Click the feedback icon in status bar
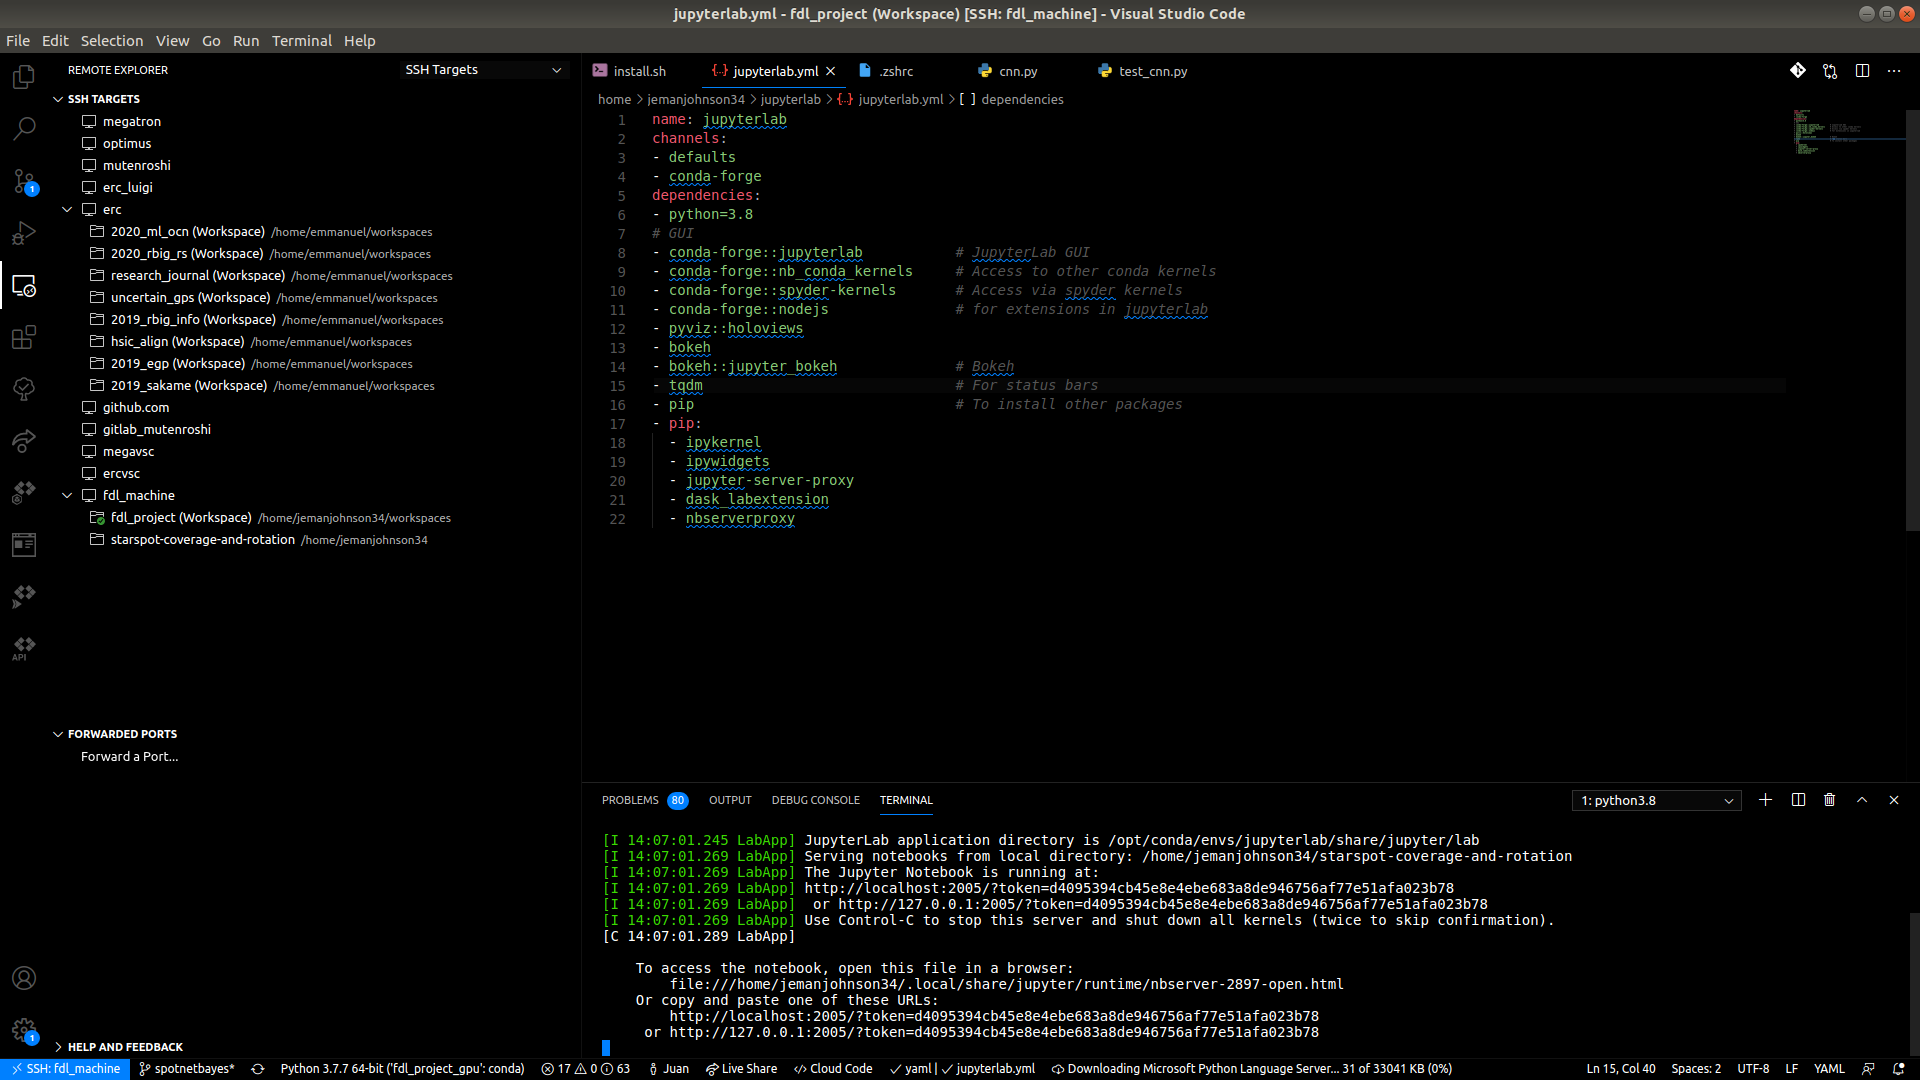Image resolution: width=1920 pixels, height=1080 pixels. click(1868, 1069)
